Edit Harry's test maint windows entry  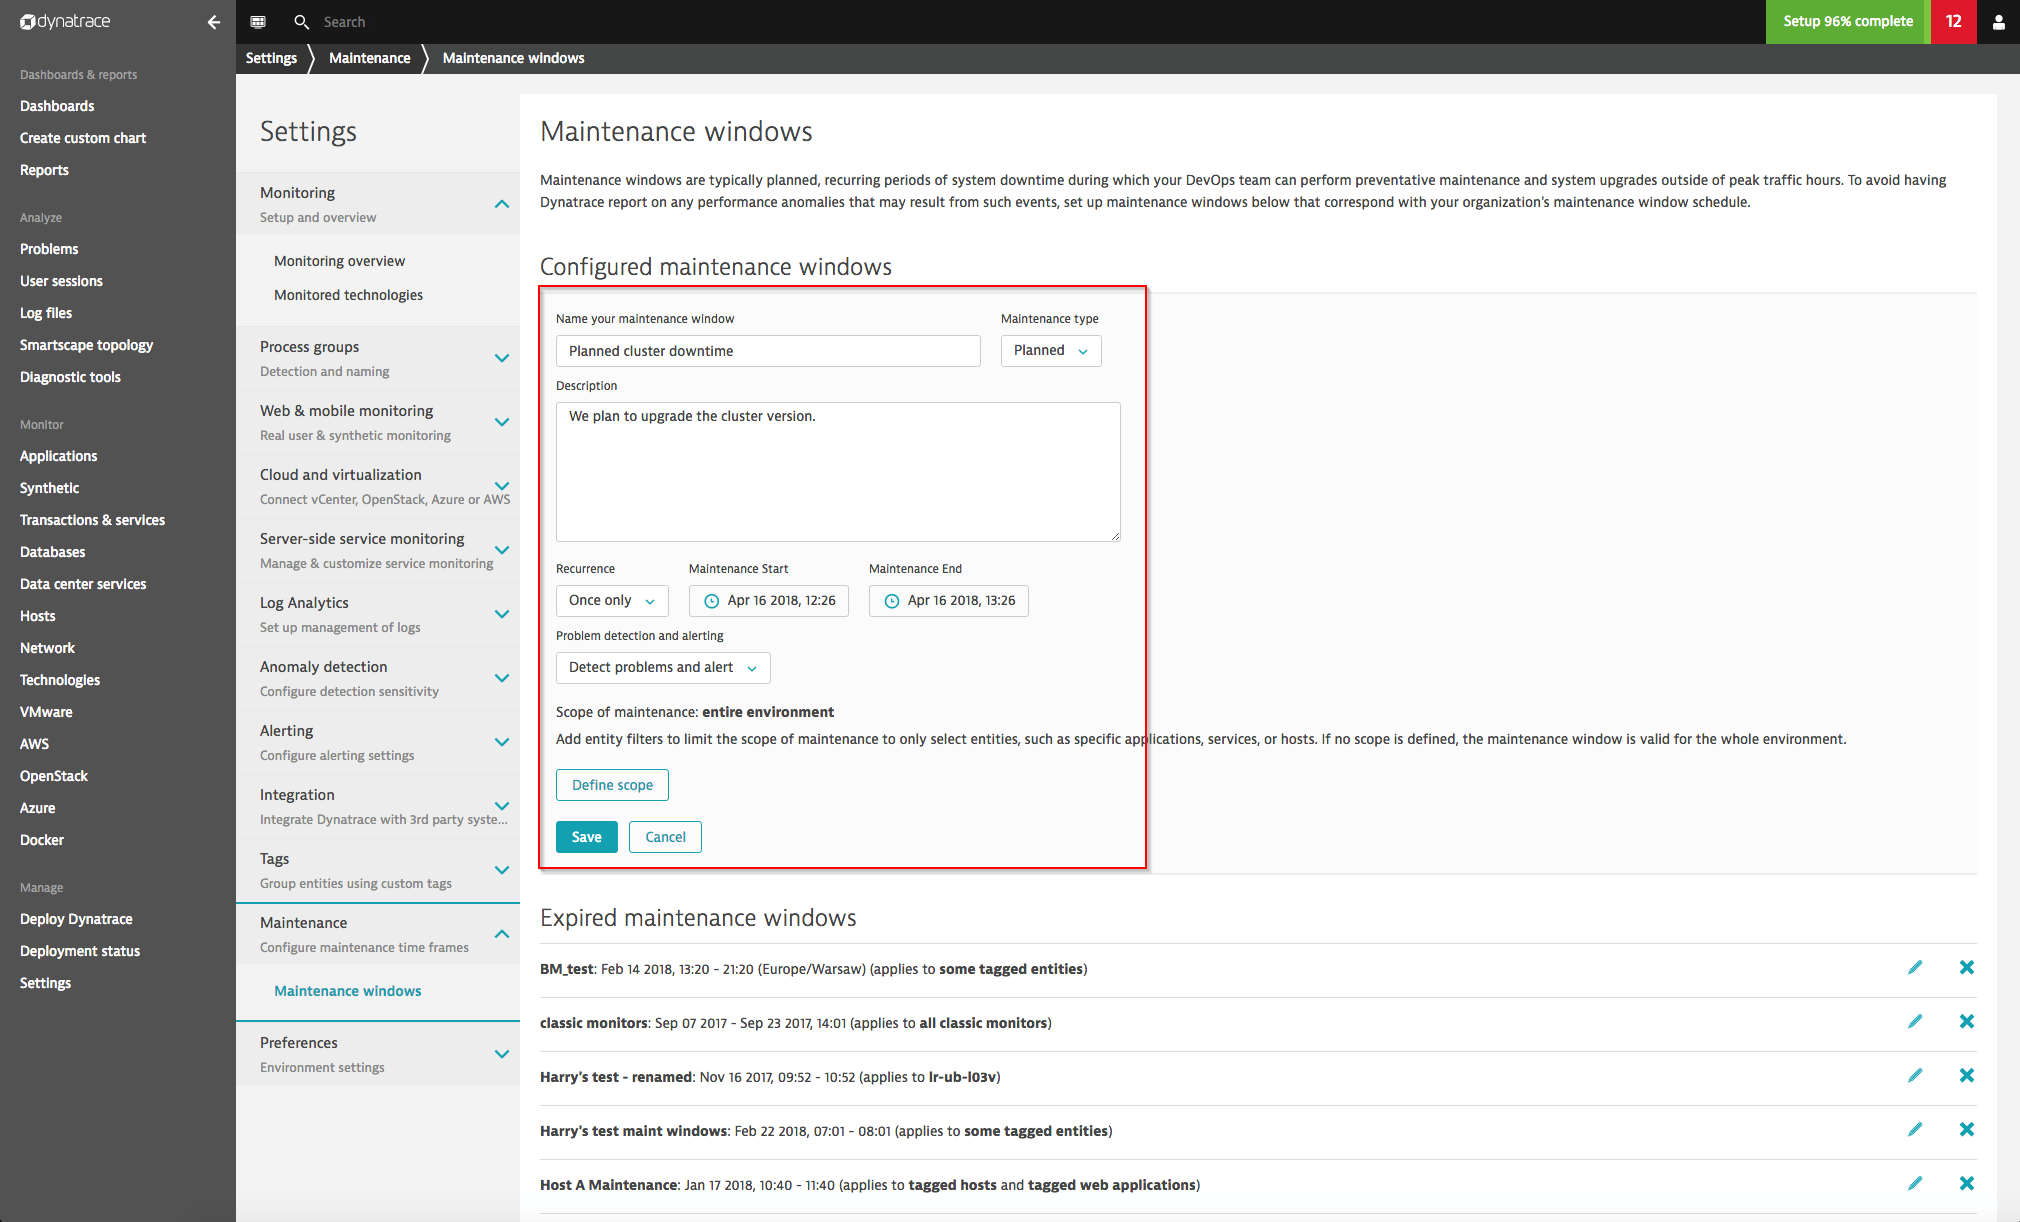tap(1915, 1129)
